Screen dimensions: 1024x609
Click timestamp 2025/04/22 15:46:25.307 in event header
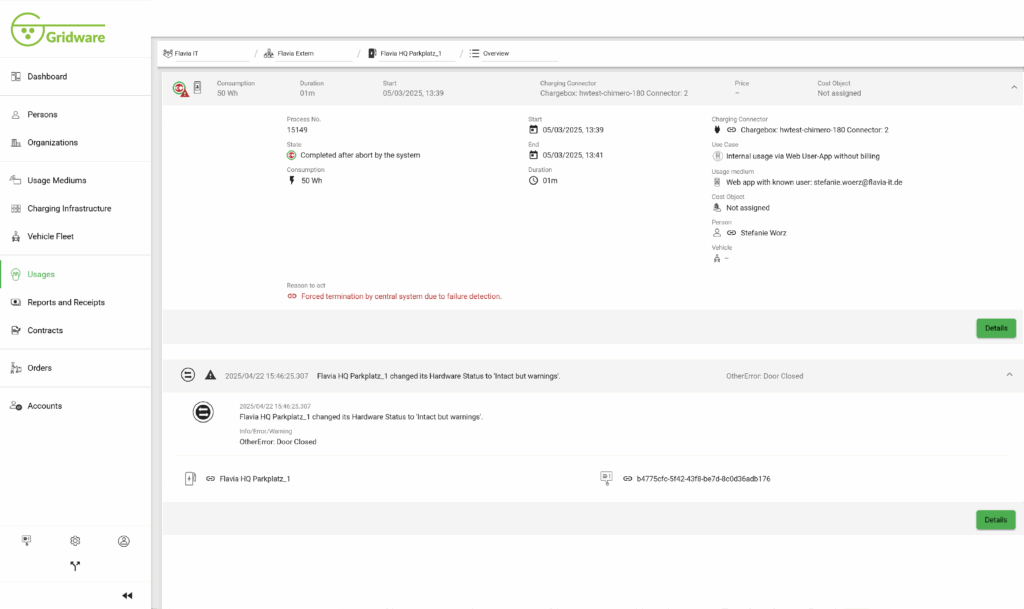point(266,376)
